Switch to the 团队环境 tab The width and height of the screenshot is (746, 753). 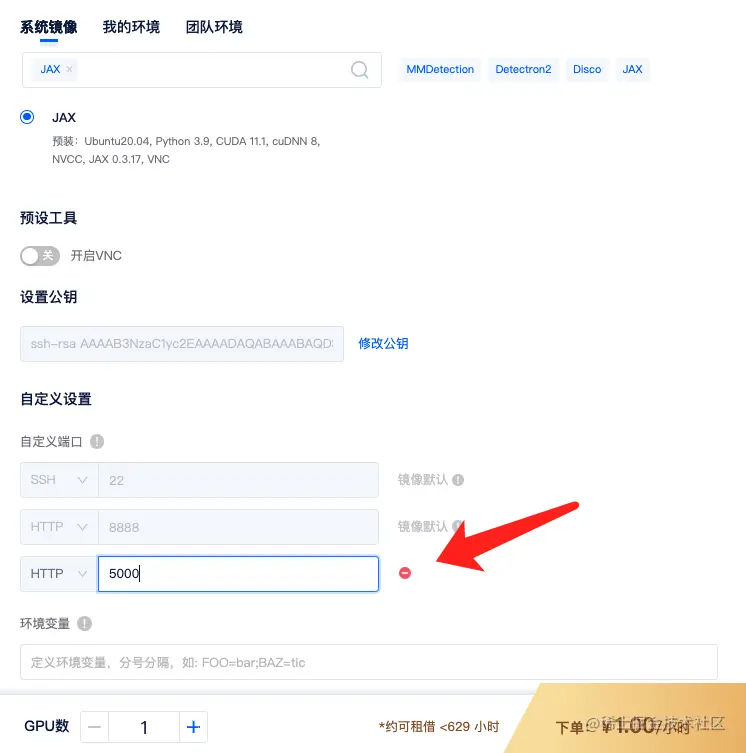[214, 27]
